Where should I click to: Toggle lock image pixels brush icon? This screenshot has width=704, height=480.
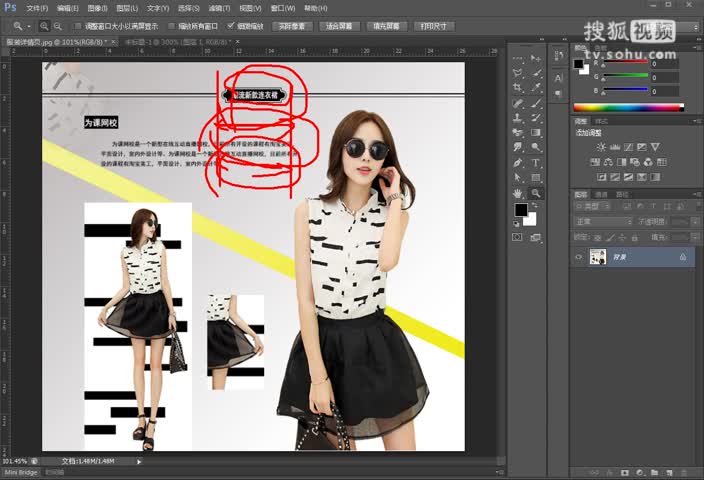pos(610,238)
